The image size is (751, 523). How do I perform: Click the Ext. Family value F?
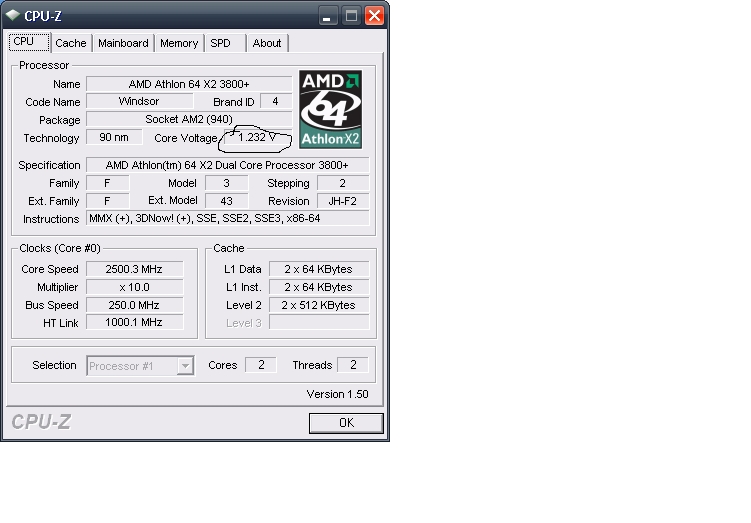pyautogui.click(x=107, y=201)
